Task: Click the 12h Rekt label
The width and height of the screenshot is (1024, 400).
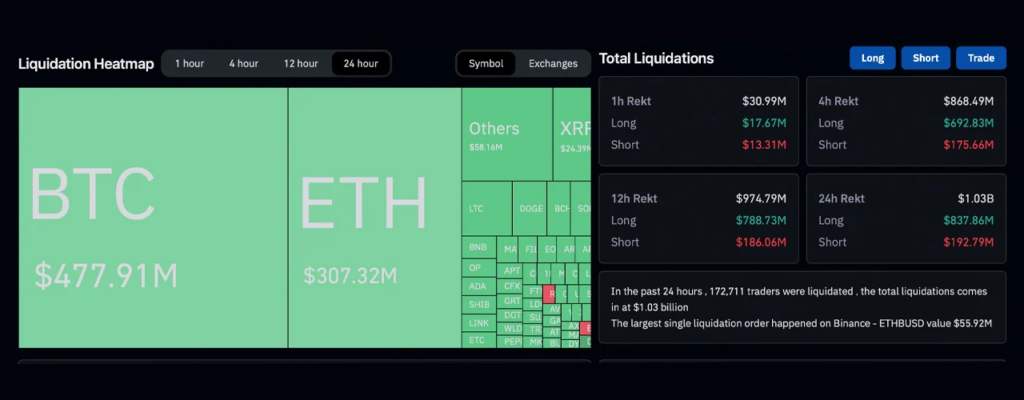Action: pos(634,199)
